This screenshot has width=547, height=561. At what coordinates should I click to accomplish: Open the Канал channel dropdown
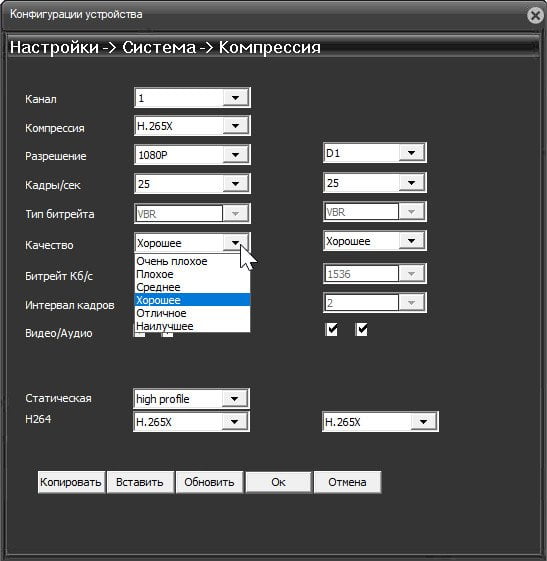[x=192, y=98]
